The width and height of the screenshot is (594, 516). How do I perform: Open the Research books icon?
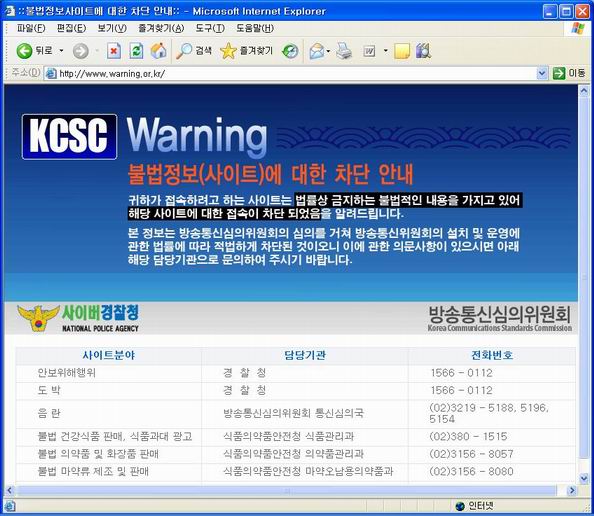click(423, 51)
